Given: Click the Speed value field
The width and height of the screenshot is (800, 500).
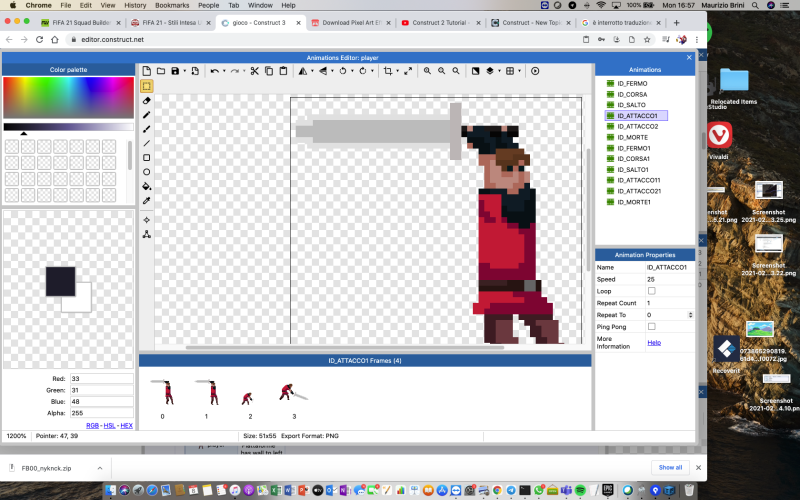Looking at the screenshot, I should coord(669,279).
